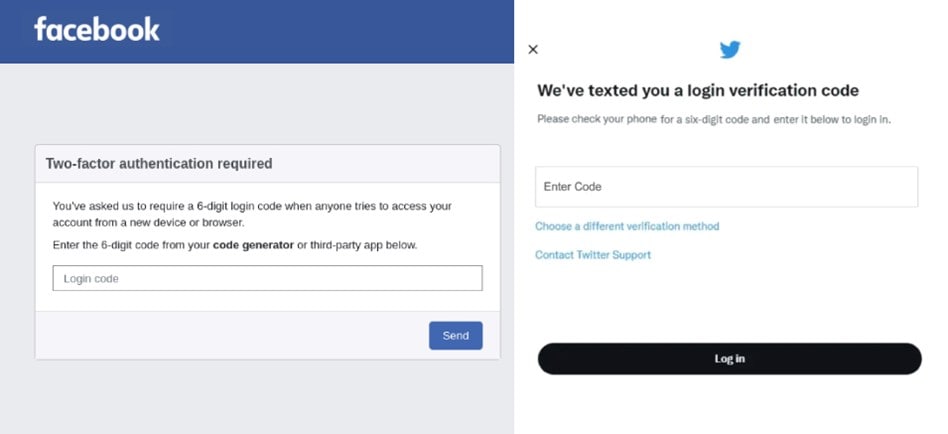Image resolution: width=948 pixels, height=434 pixels.
Task: Click the You've asked us to require paragraph
Action: pyautogui.click(x=252, y=214)
